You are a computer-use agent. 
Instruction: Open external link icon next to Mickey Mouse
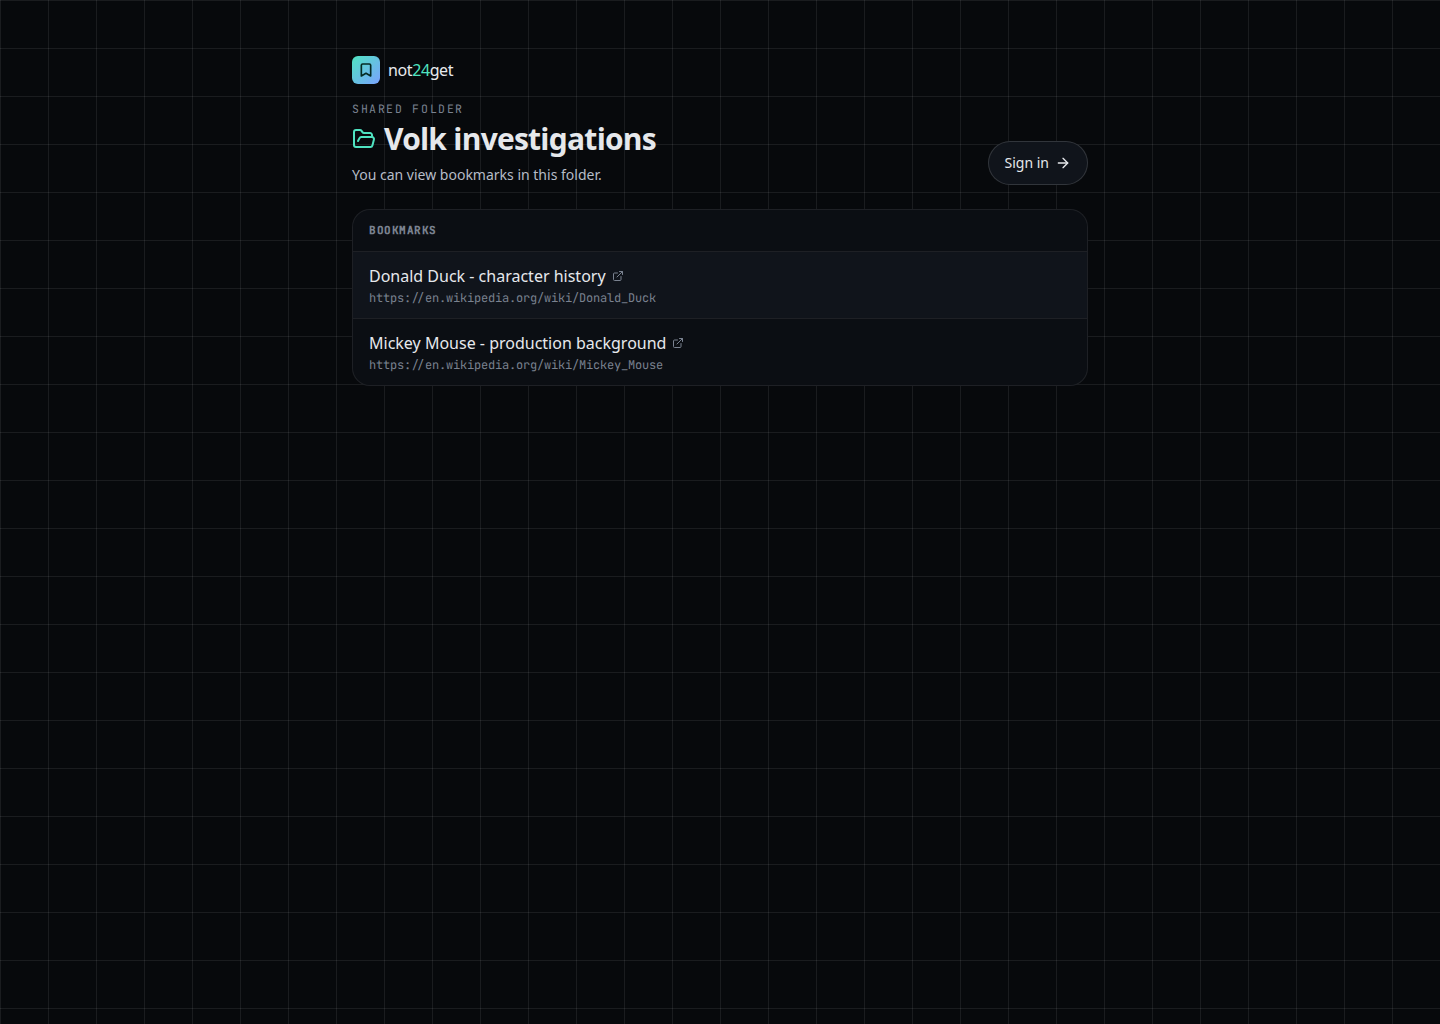pos(678,343)
